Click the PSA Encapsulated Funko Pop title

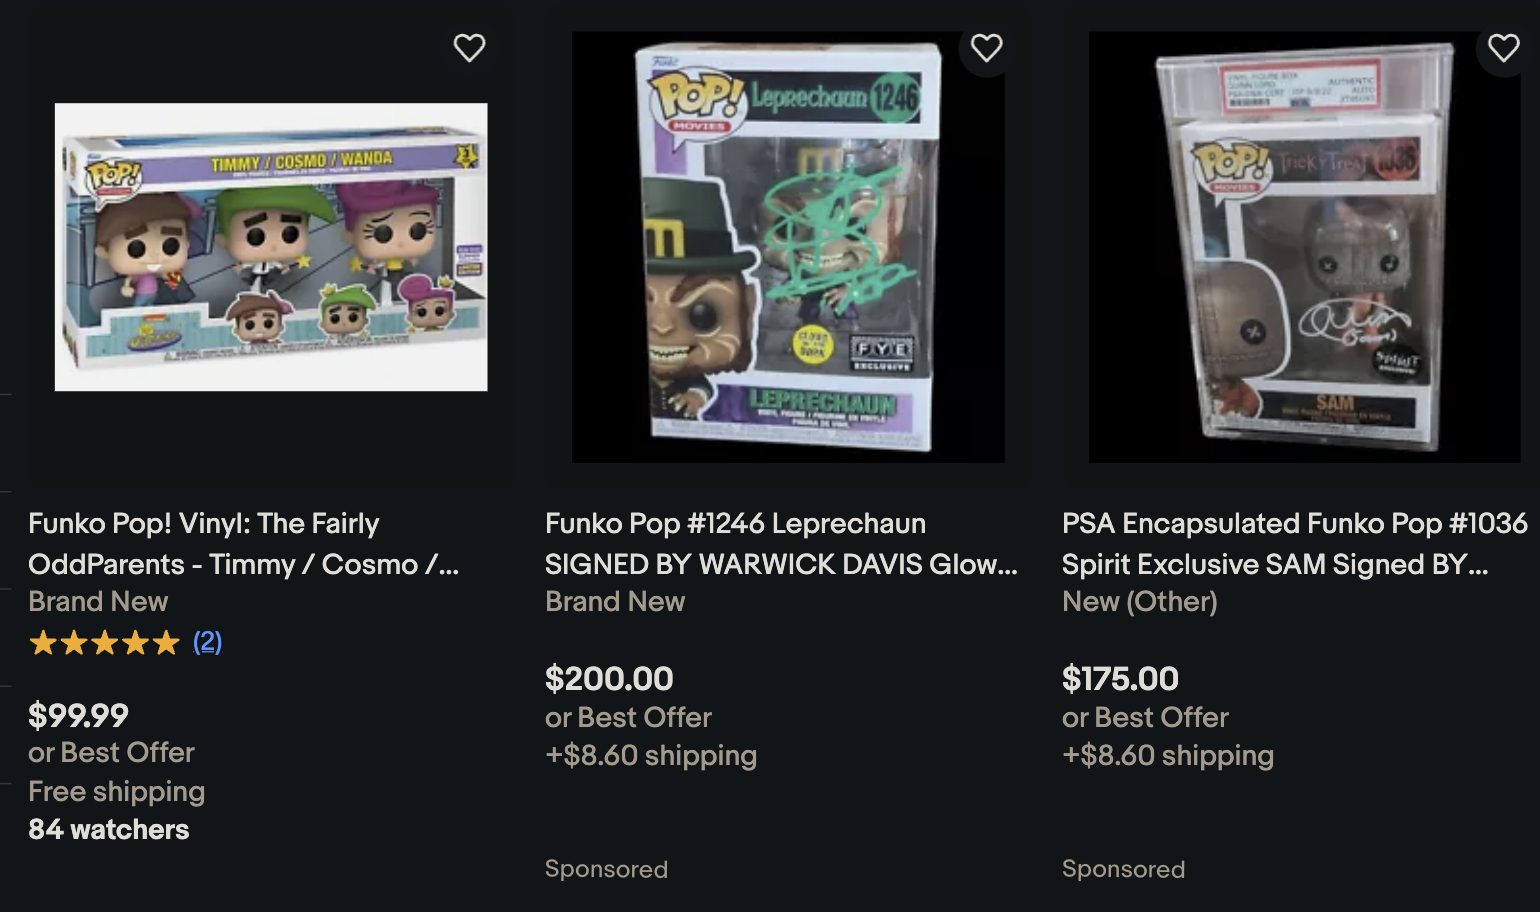click(x=1294, y=544)
